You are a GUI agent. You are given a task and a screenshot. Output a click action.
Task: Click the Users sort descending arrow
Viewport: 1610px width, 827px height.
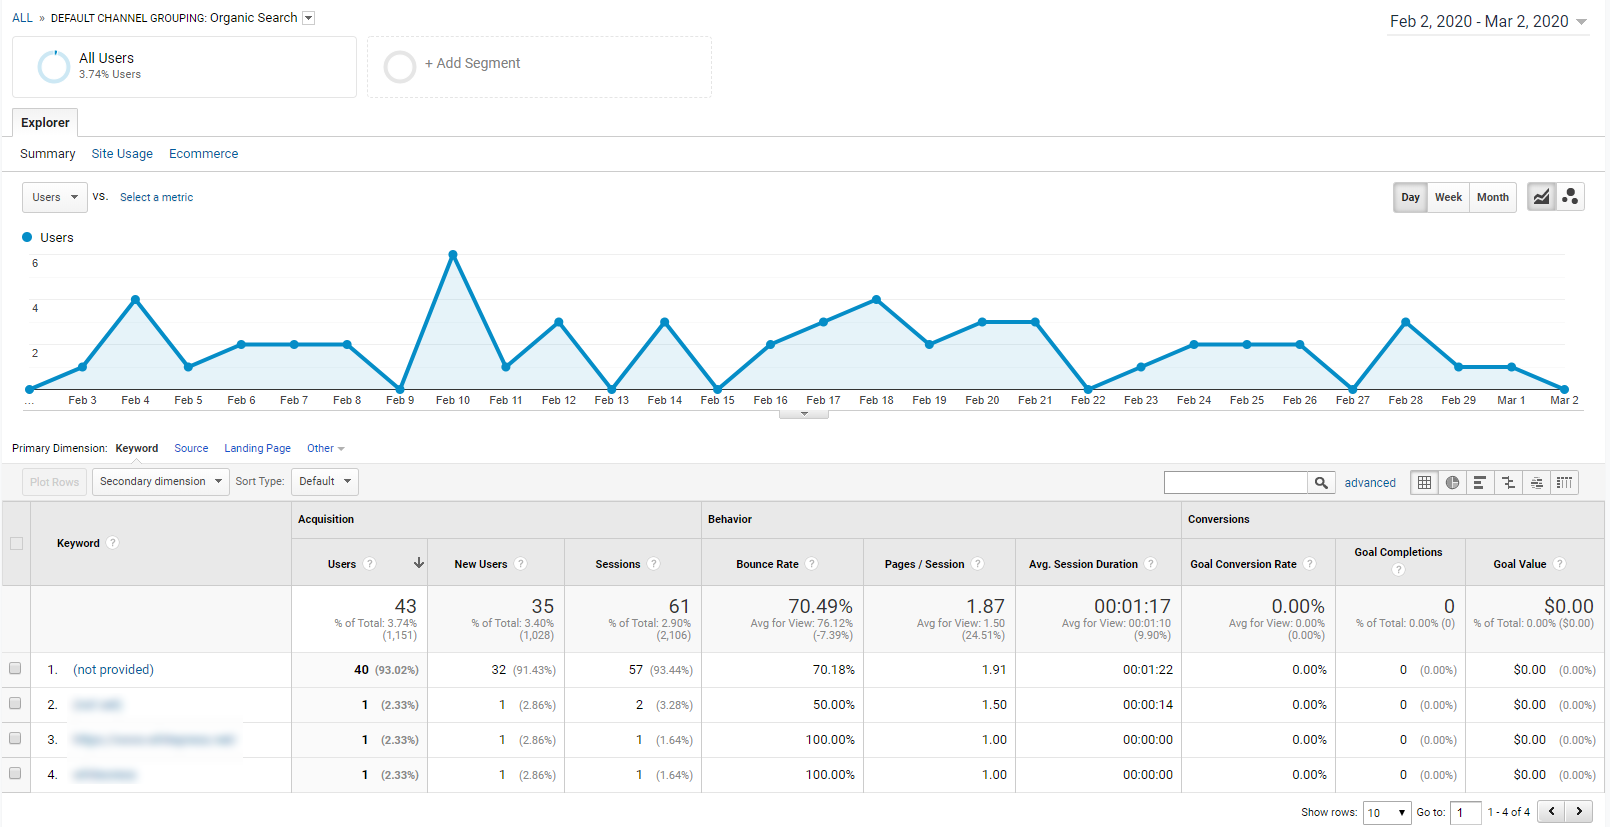[x=419, y=563]
